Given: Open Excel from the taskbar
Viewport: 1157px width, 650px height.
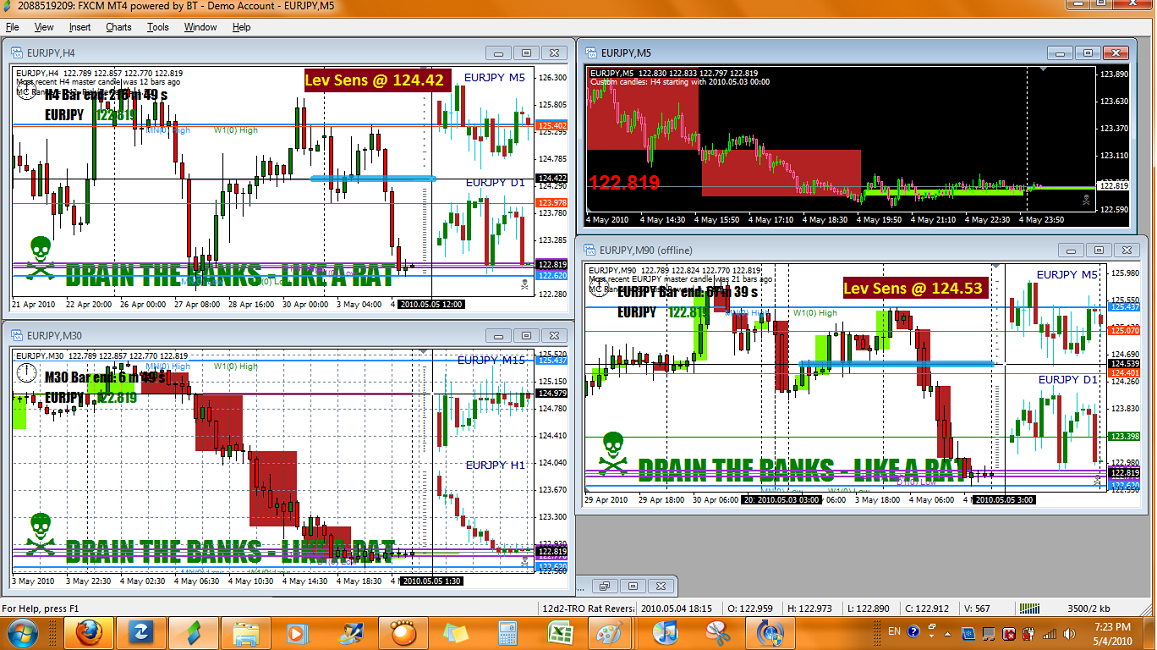Looking at the screenshot, I should [560, 634].
